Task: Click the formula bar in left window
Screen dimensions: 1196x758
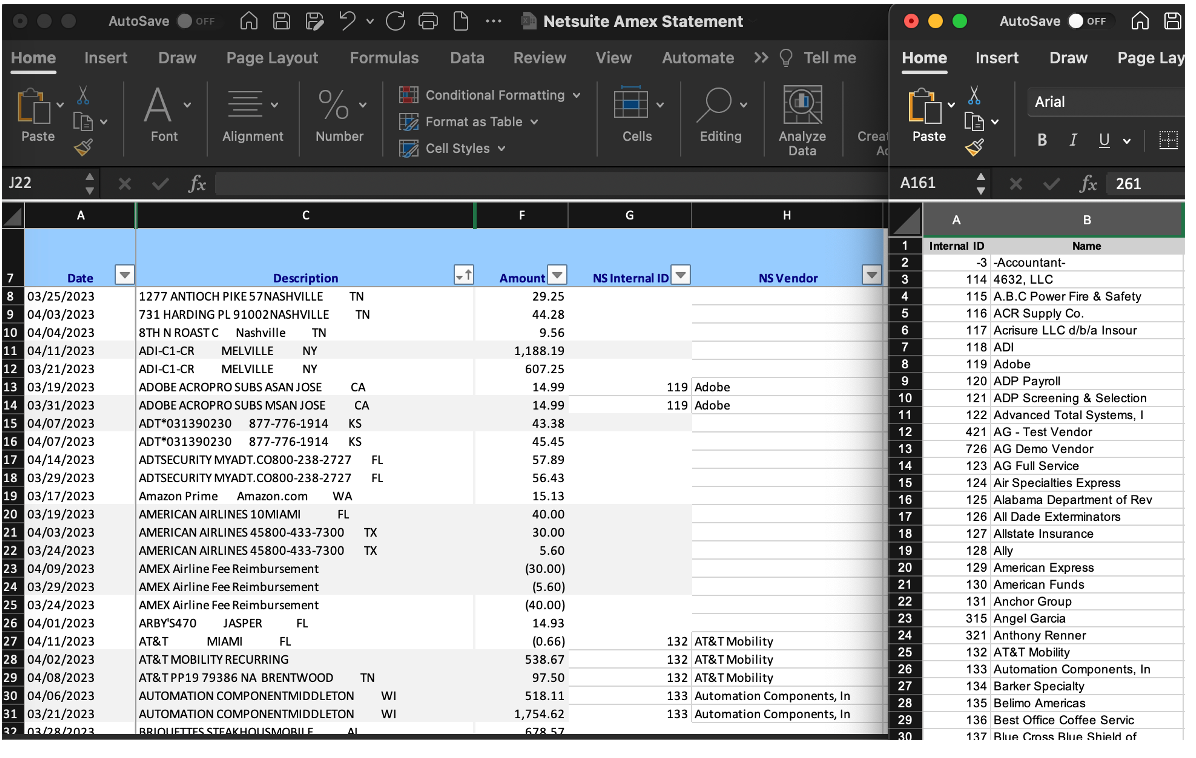Action: coord(549,183)
